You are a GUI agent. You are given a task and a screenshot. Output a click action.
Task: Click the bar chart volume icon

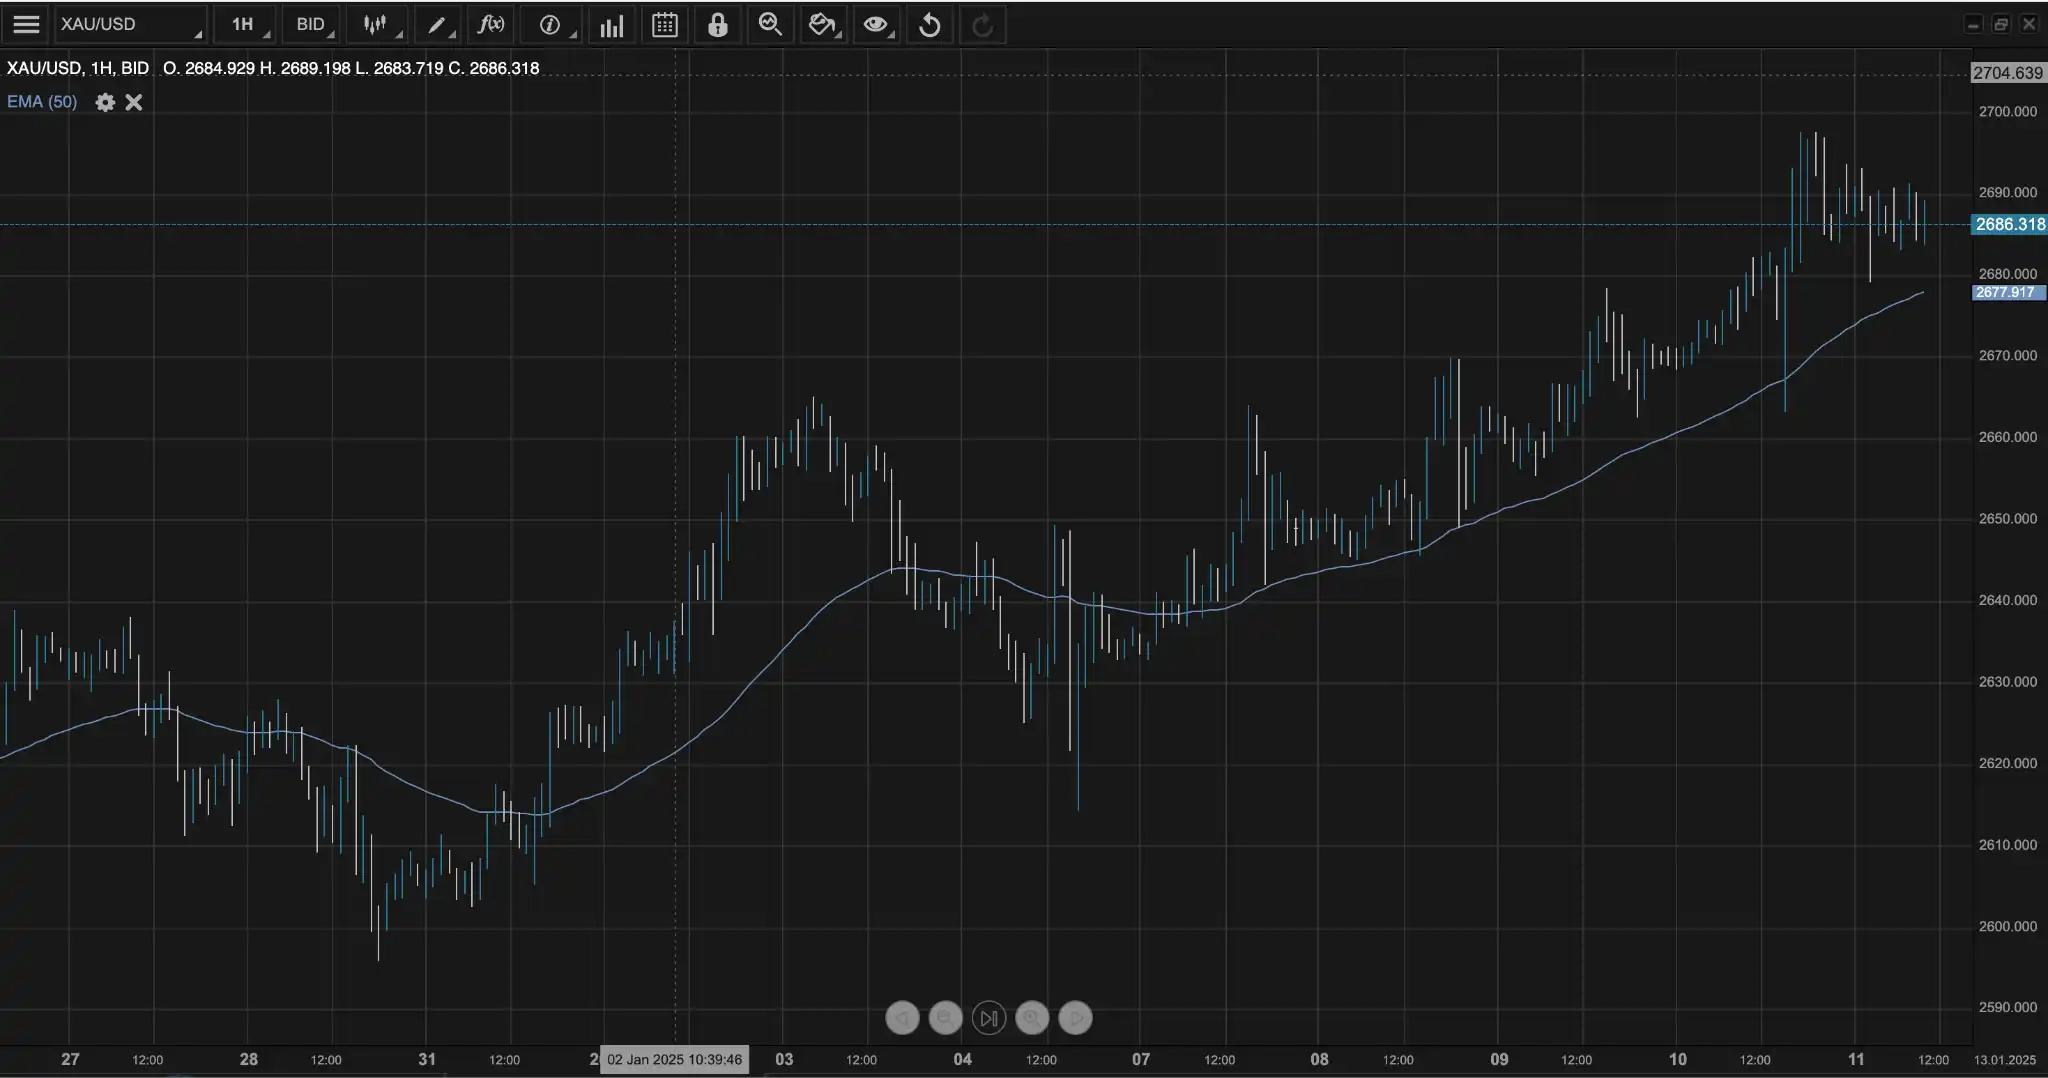point(611,24)
